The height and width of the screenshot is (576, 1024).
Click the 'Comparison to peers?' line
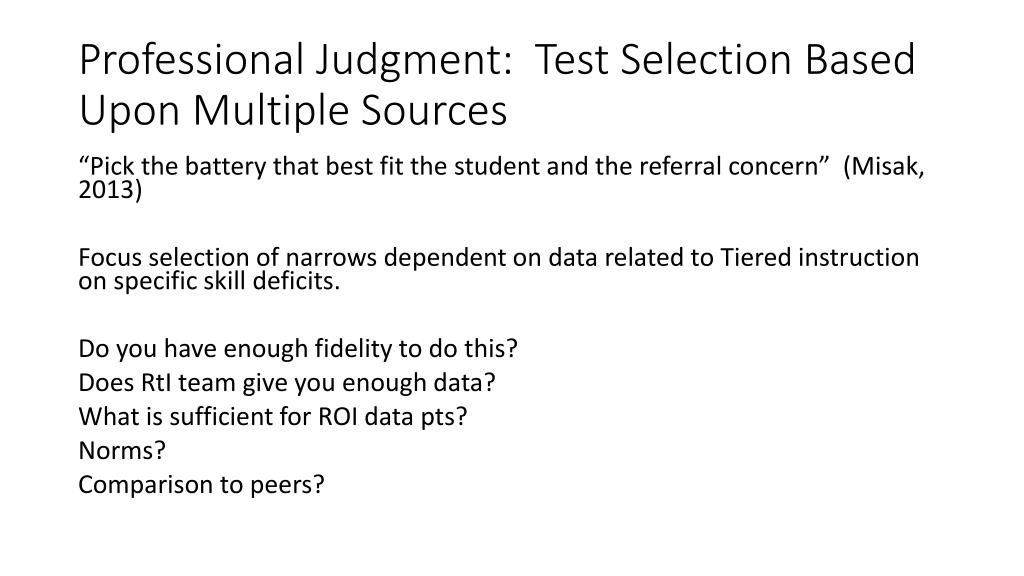click(201, 484)
